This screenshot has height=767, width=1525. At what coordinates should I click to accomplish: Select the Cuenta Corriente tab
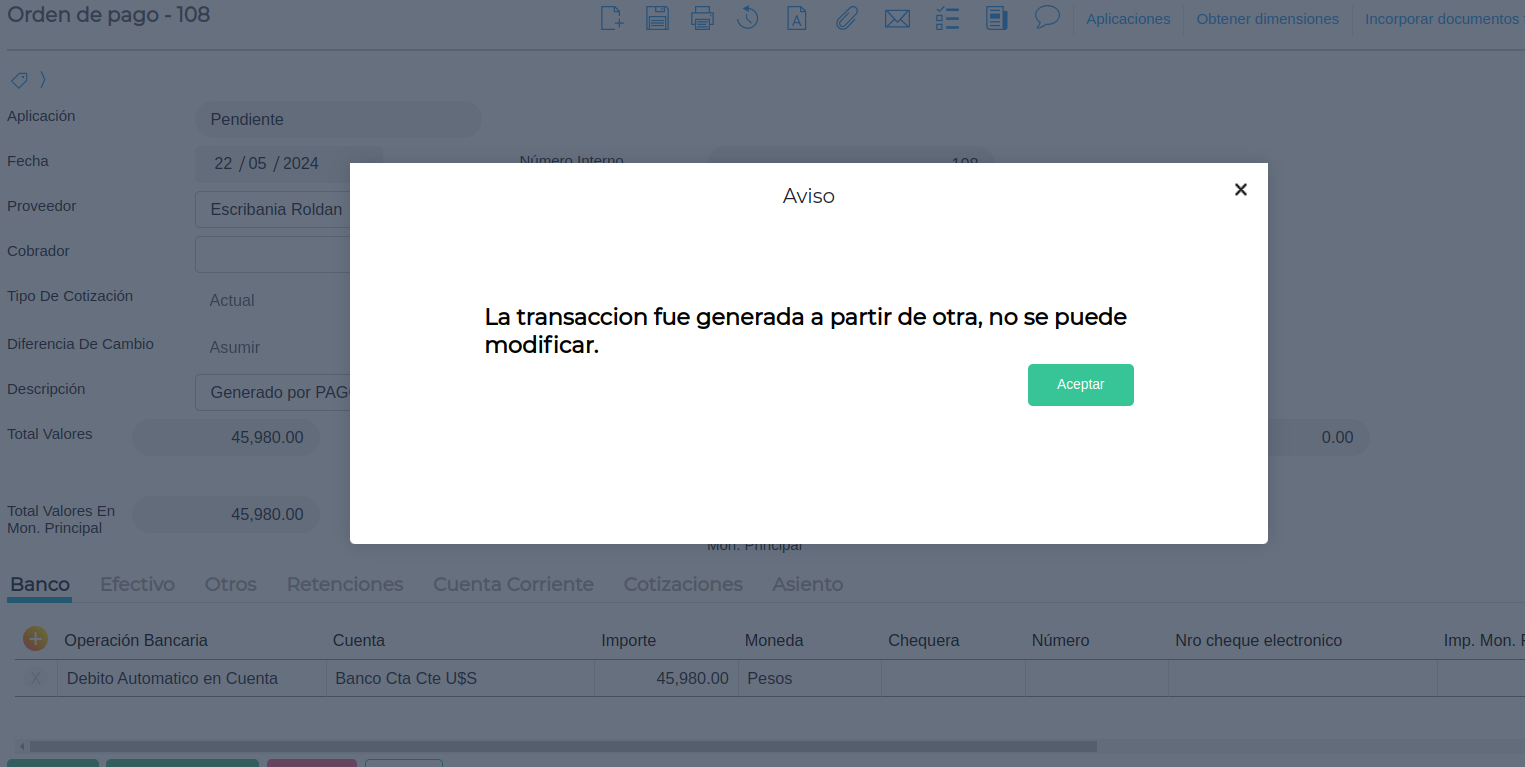click(x=513, y=584)
